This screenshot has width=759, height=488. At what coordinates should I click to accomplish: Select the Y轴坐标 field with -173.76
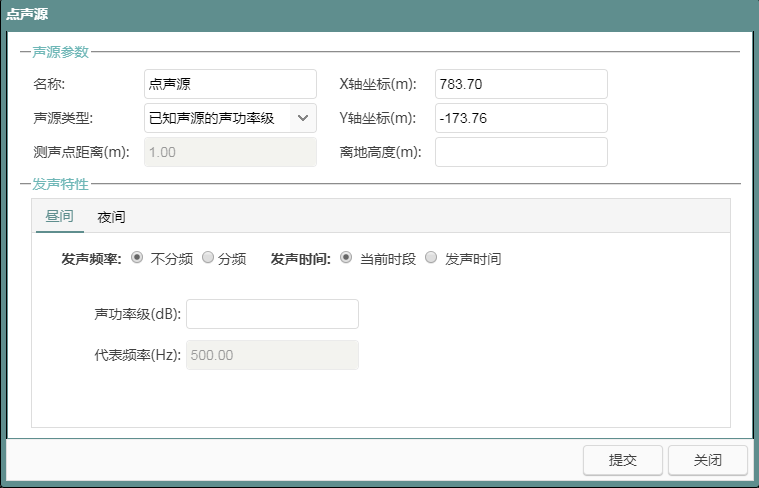[x=521, y=118]
